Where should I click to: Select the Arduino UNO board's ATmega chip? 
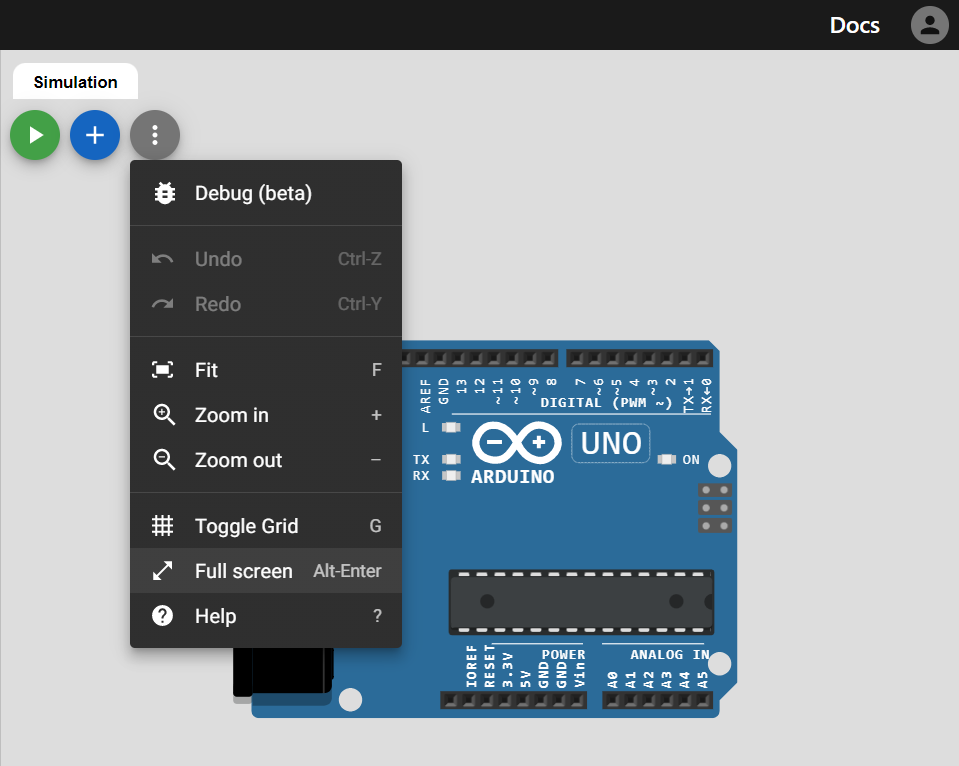tap(581, 602)
